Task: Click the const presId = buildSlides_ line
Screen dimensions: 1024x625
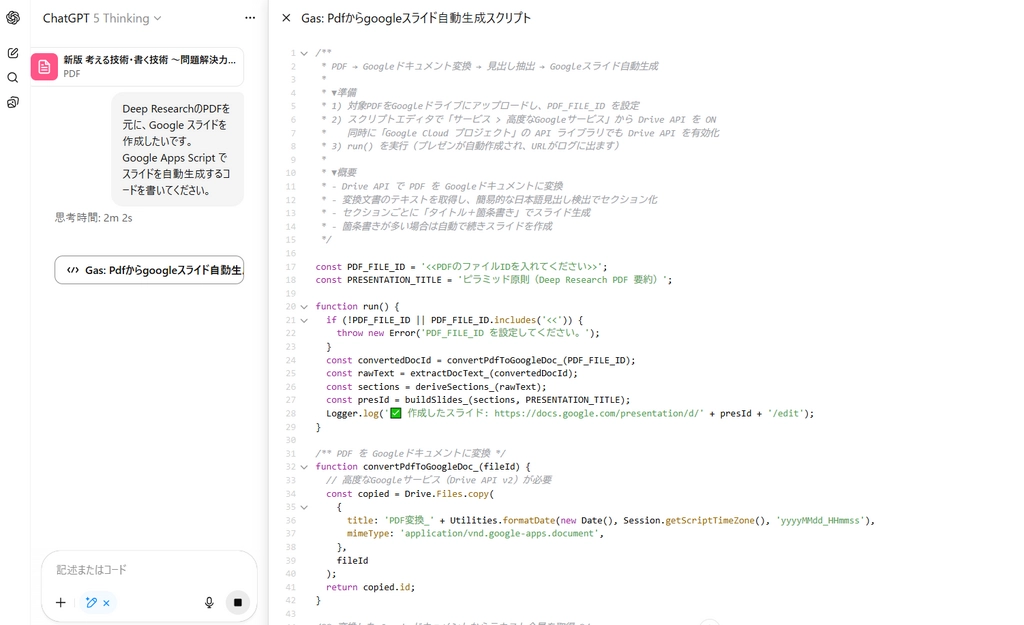Action: (478, 400)
